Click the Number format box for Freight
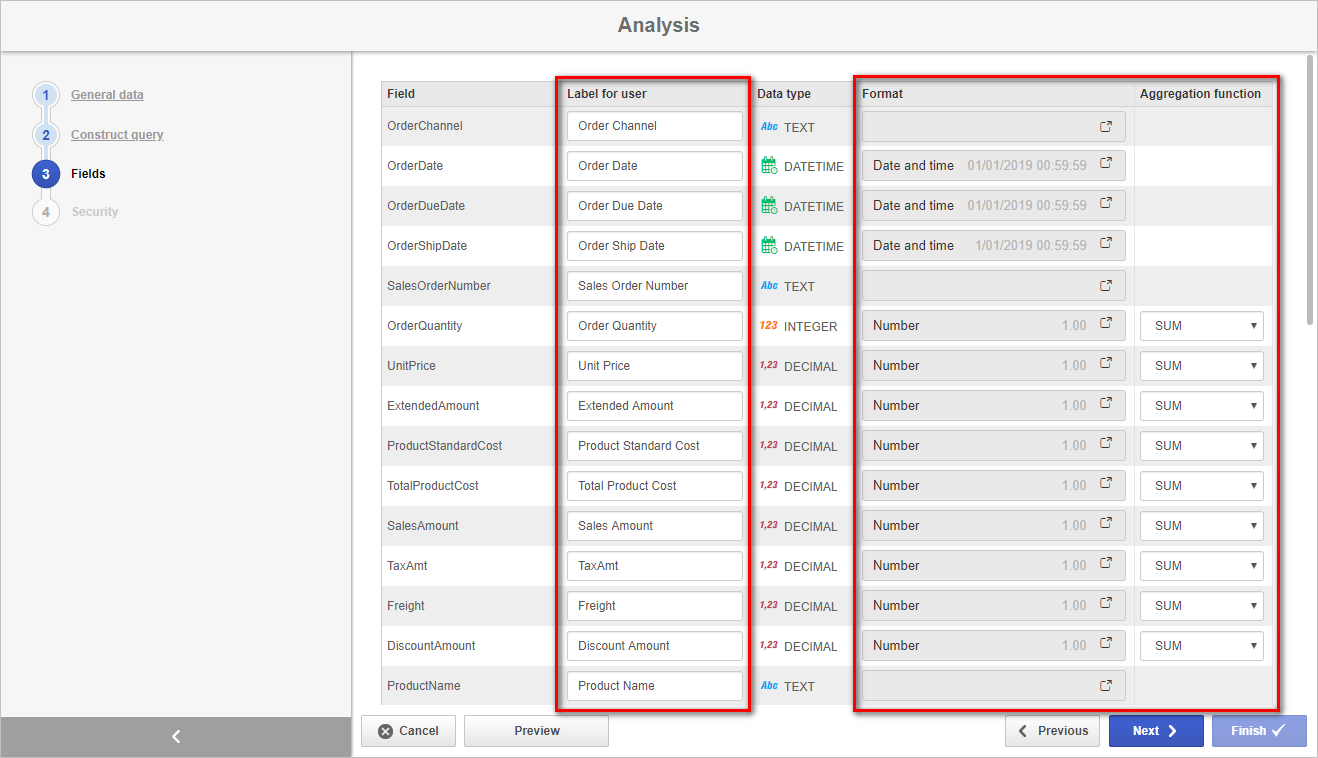This screenshot has height=758, width=1318. click(x=993, y=606)
